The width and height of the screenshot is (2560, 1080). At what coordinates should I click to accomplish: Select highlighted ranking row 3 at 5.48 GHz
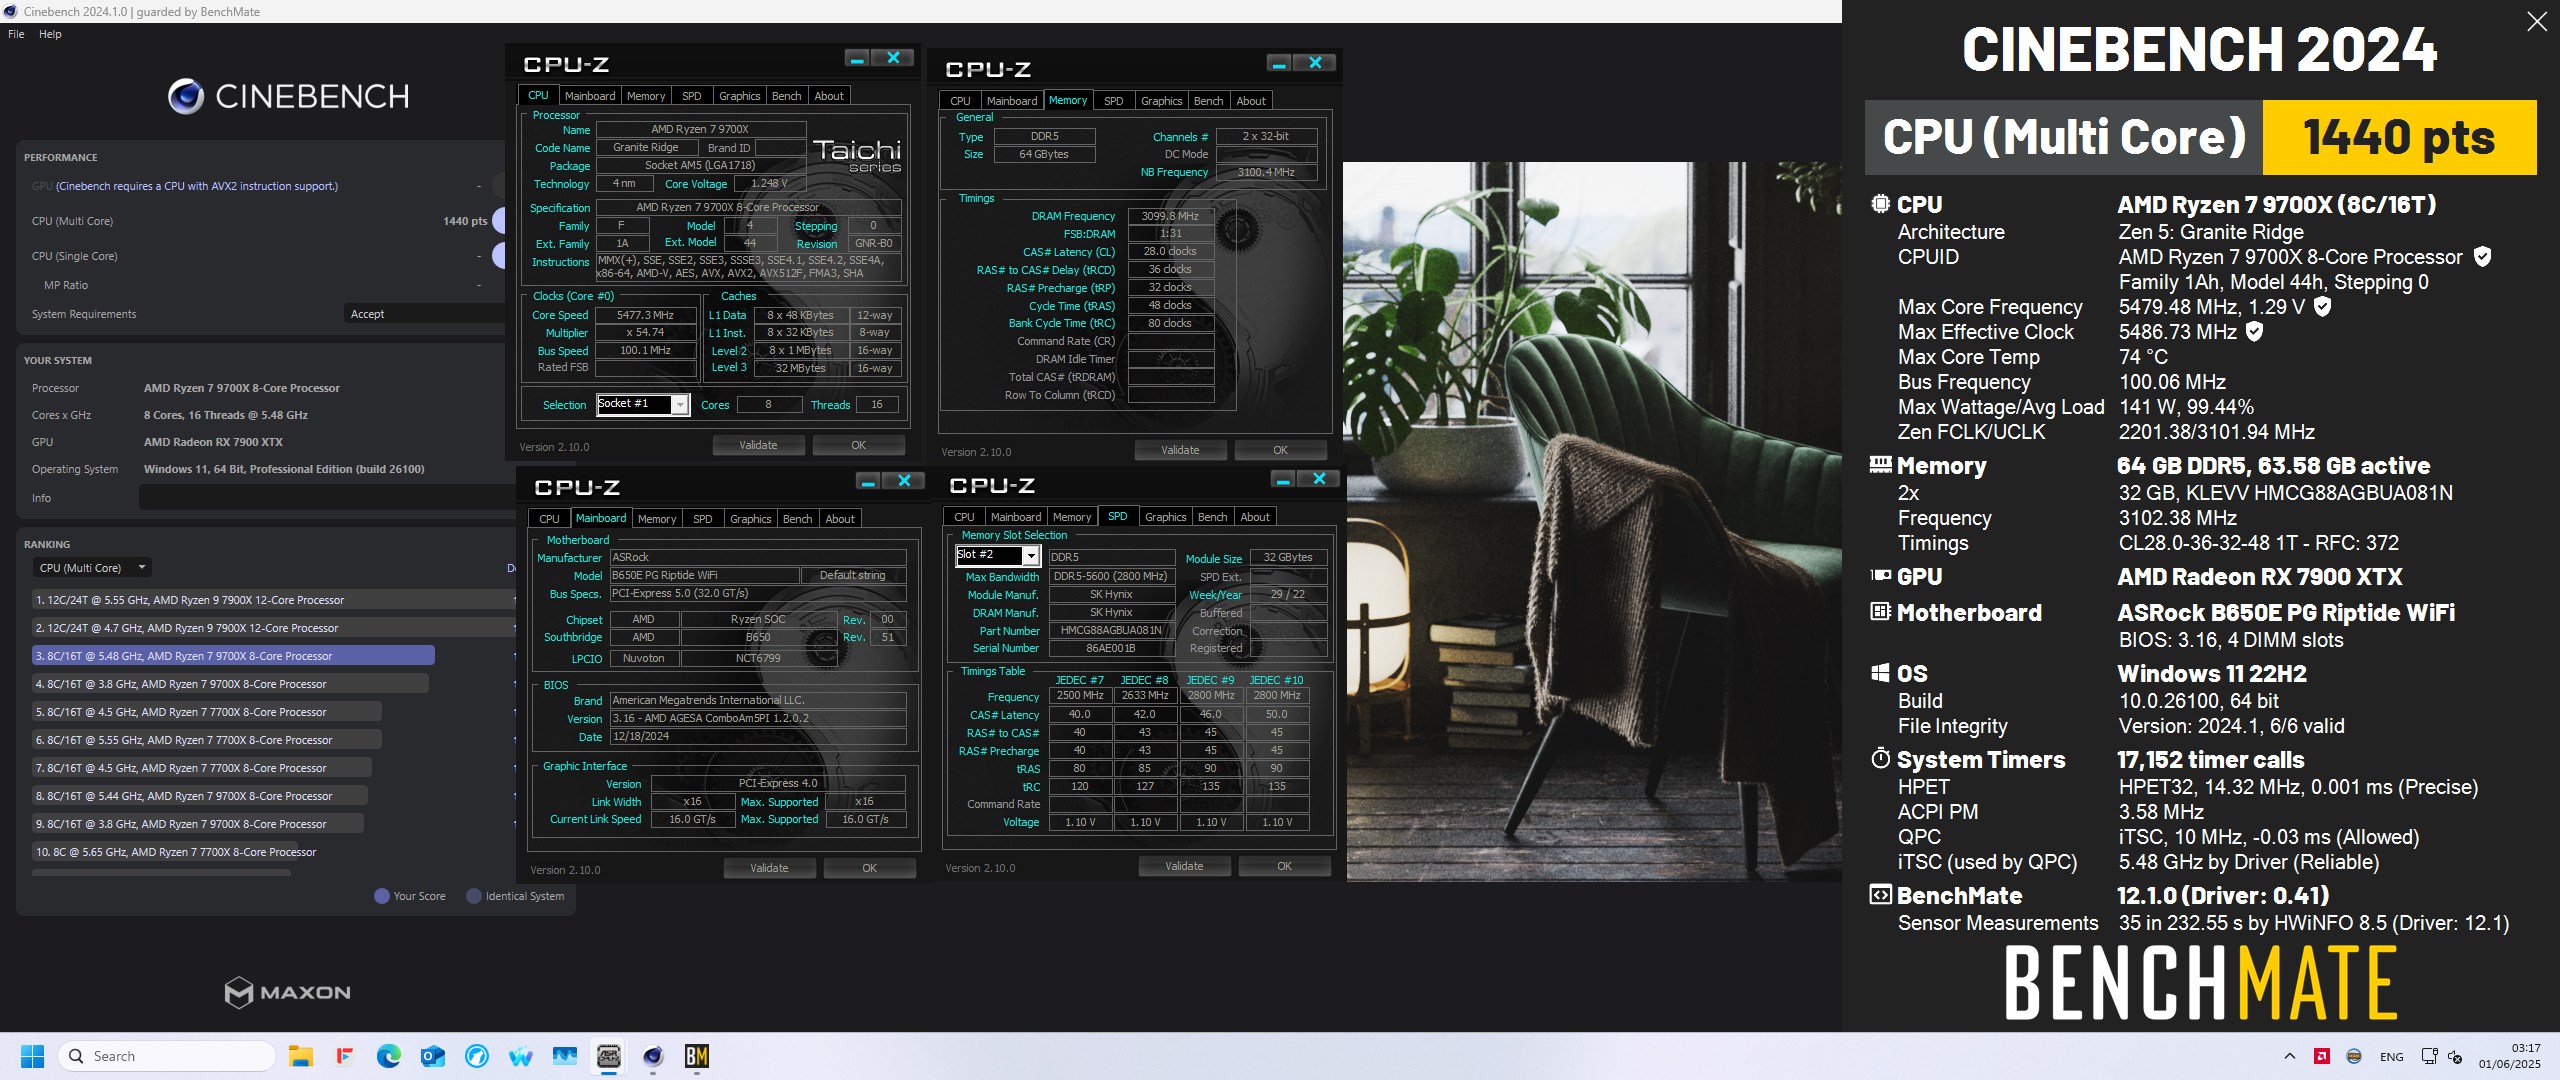233,656
